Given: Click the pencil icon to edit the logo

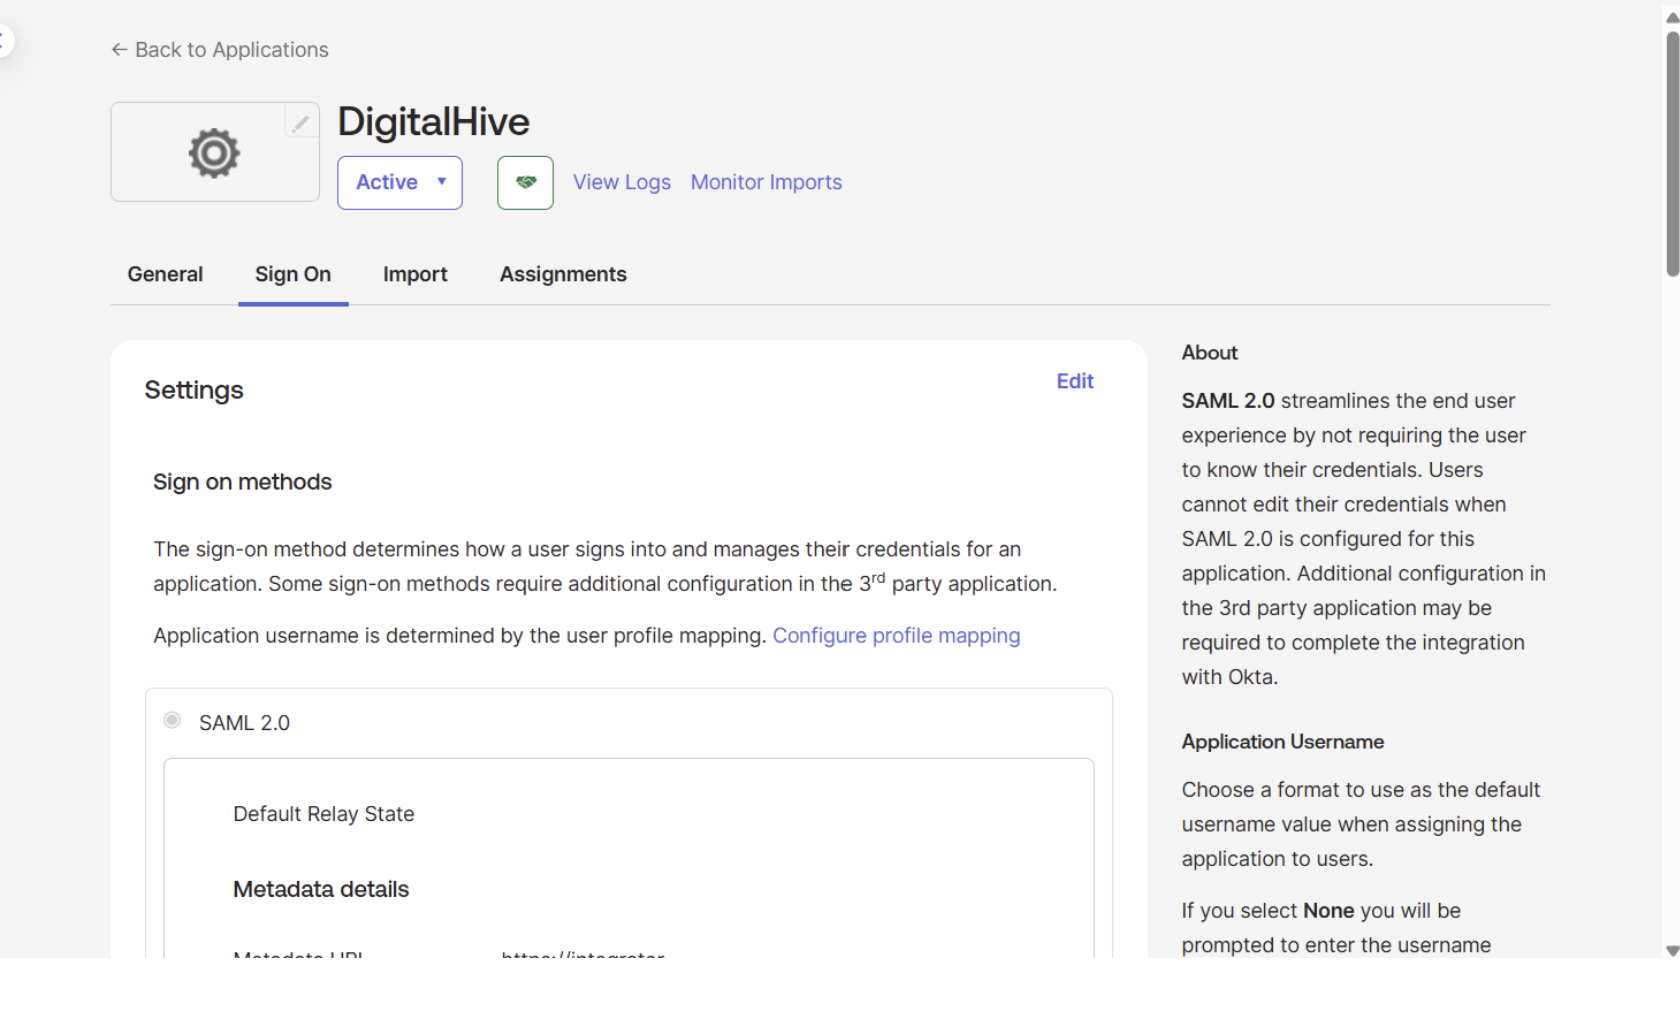Looking at the screenshot, I should (301, 122).
